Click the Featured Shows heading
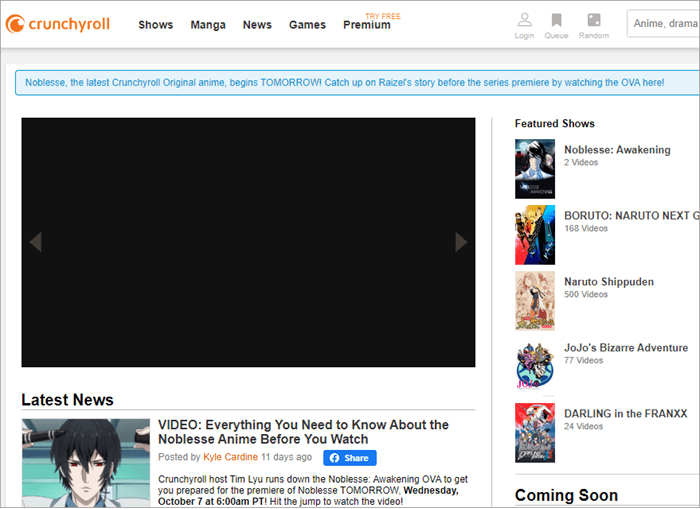 click(x=554, y=124)
